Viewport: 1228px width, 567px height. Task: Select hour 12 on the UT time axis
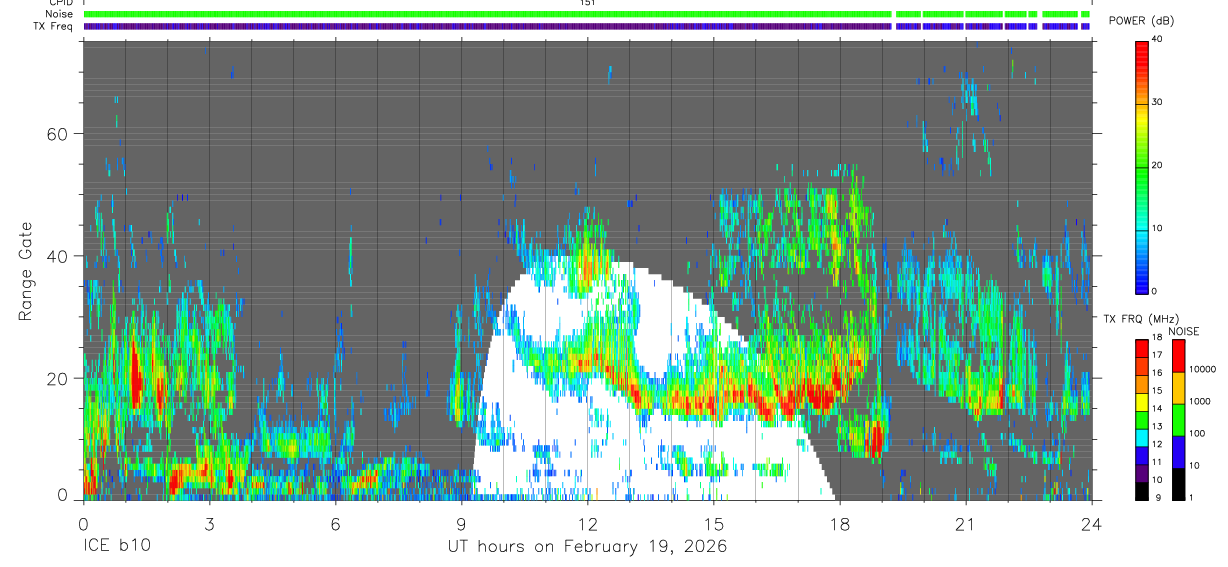coord(587,524)
